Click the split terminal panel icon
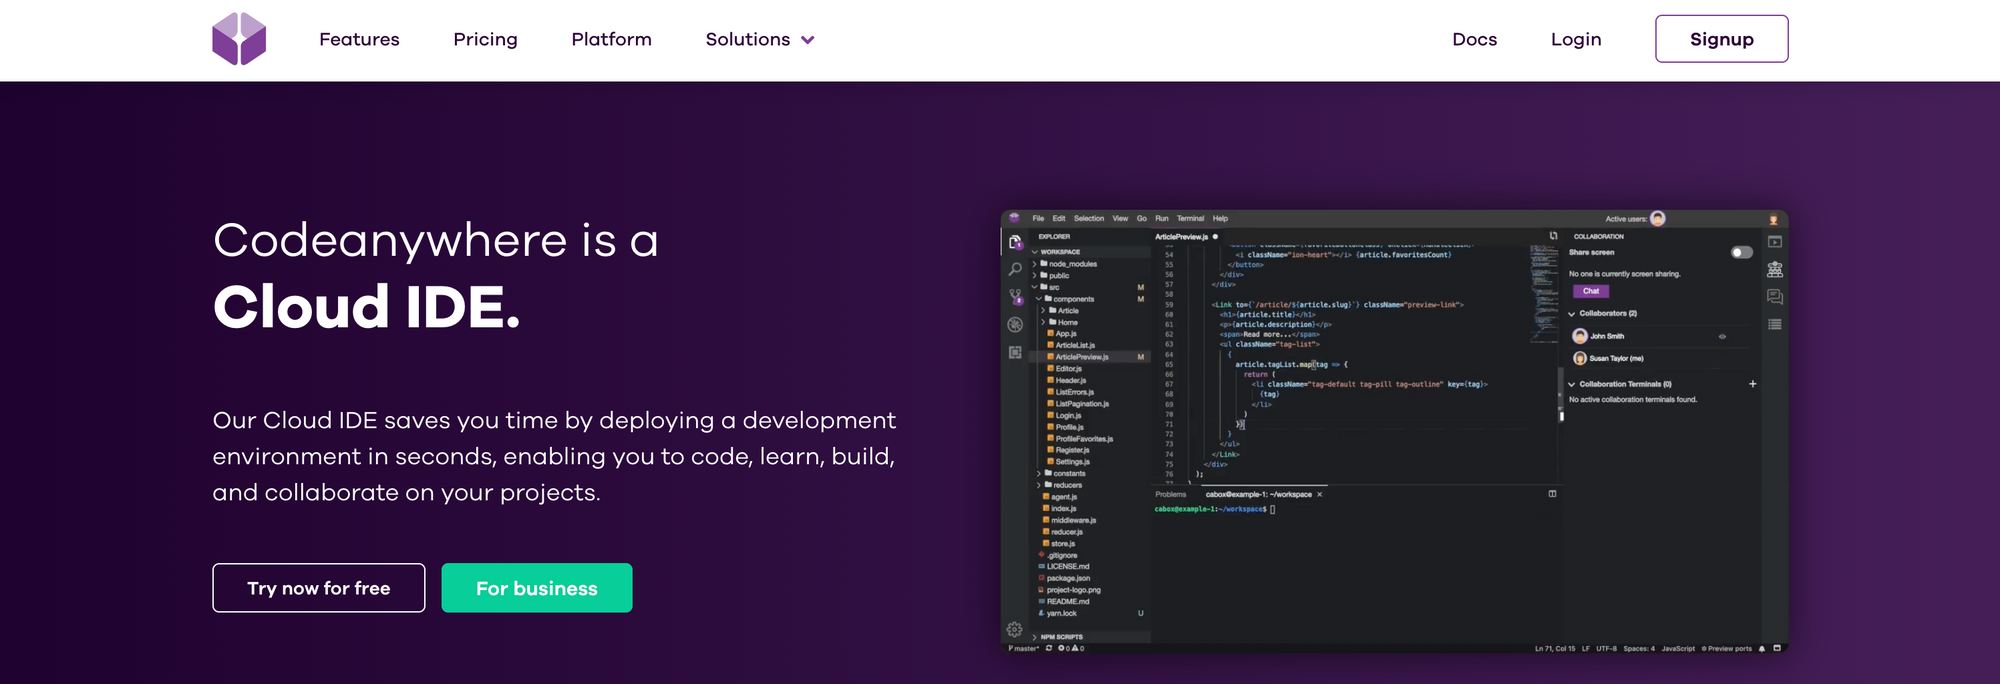This screenshot has width=2000, height=684. pos(1552,494)
